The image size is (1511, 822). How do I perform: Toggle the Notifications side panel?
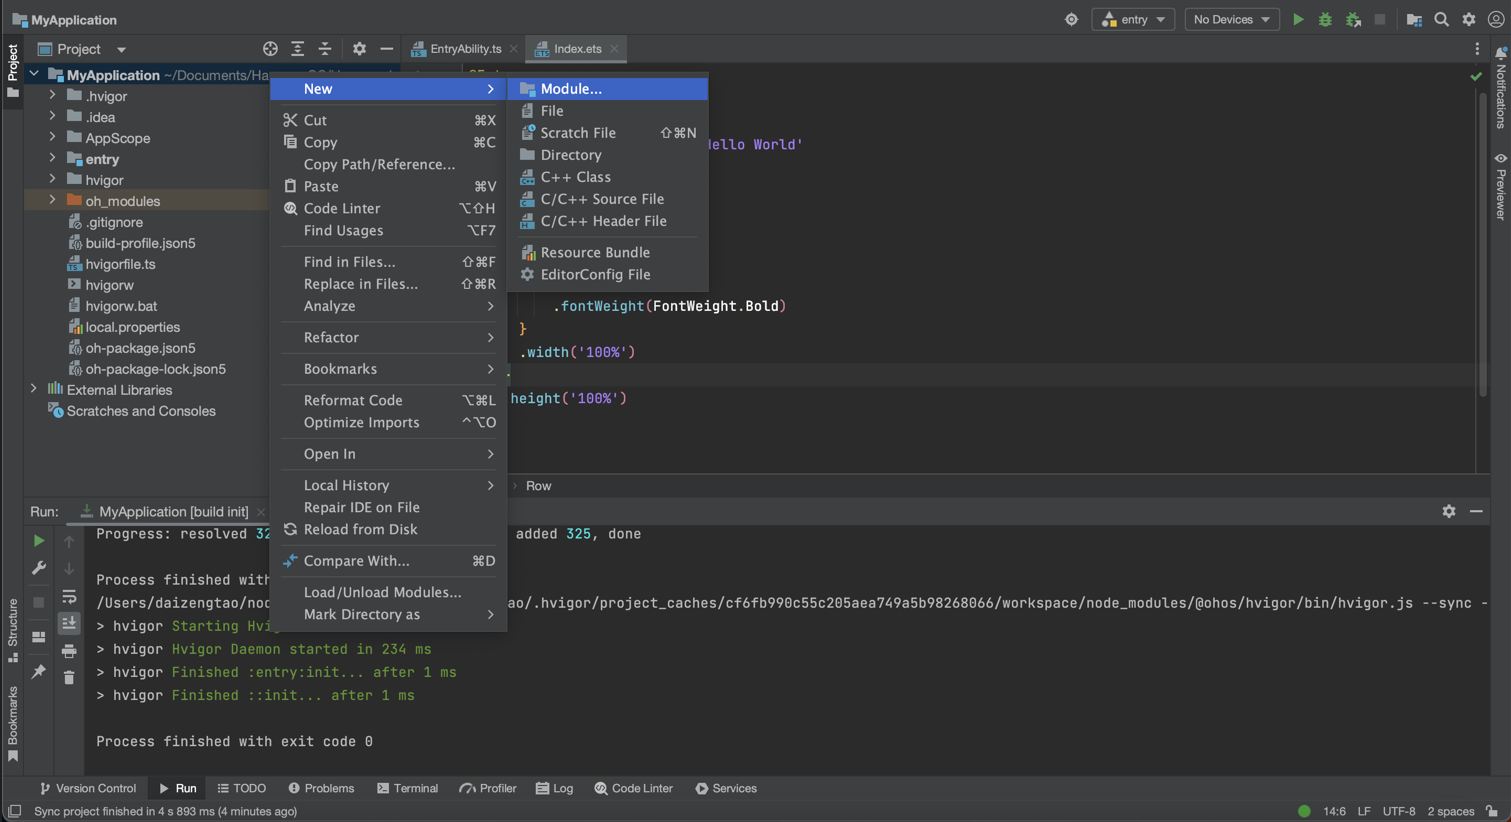pyautogui.click(x=1501, y=87)
